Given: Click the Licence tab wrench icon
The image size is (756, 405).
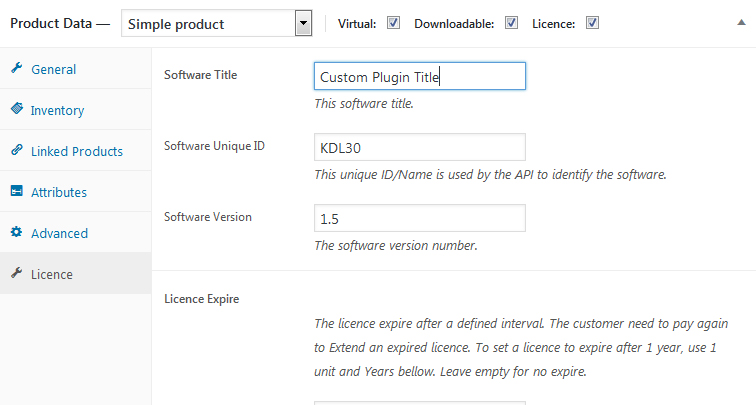Looking at the screenshot, I should click(17, 273).
